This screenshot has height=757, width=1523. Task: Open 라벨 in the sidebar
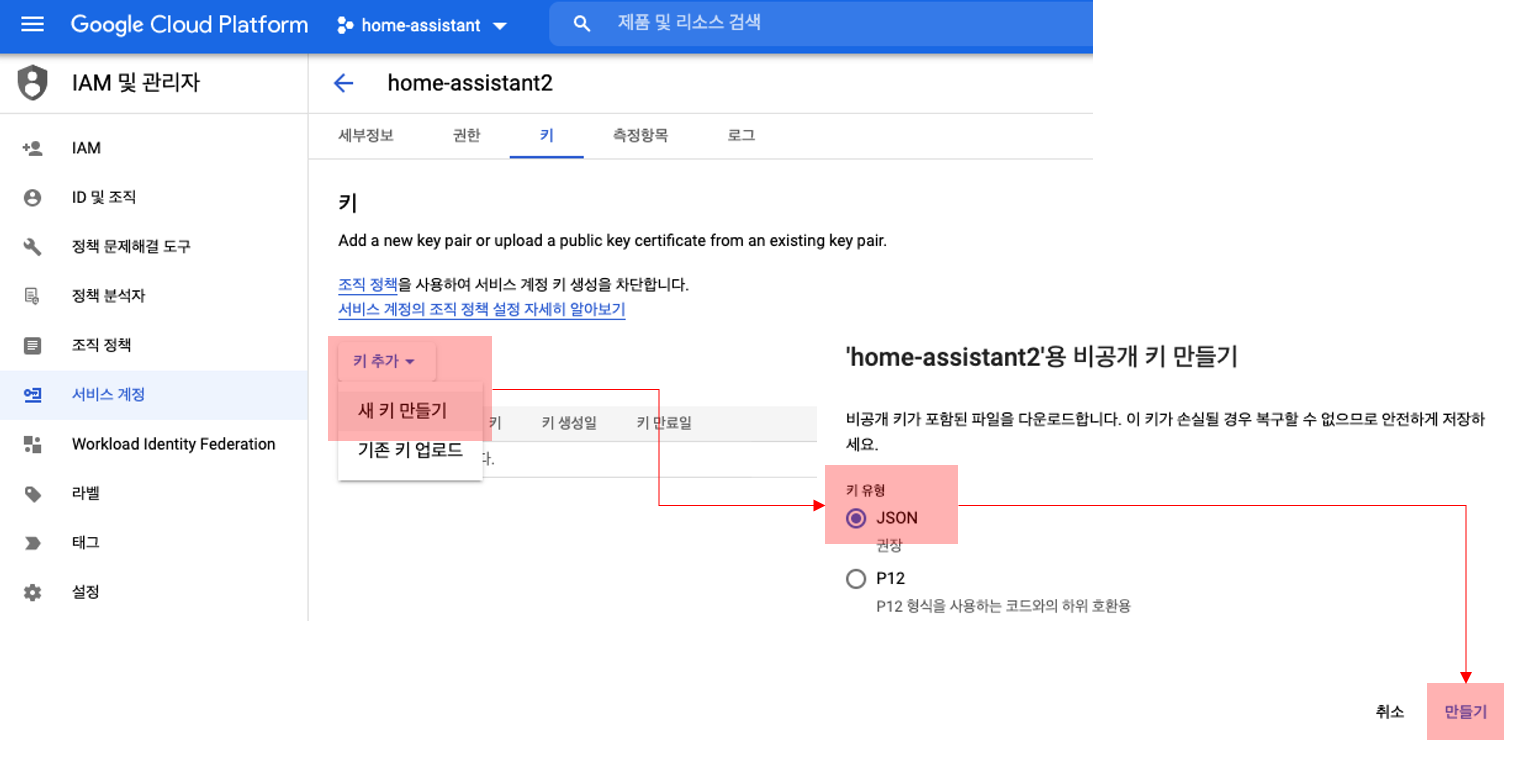[154, 493]
